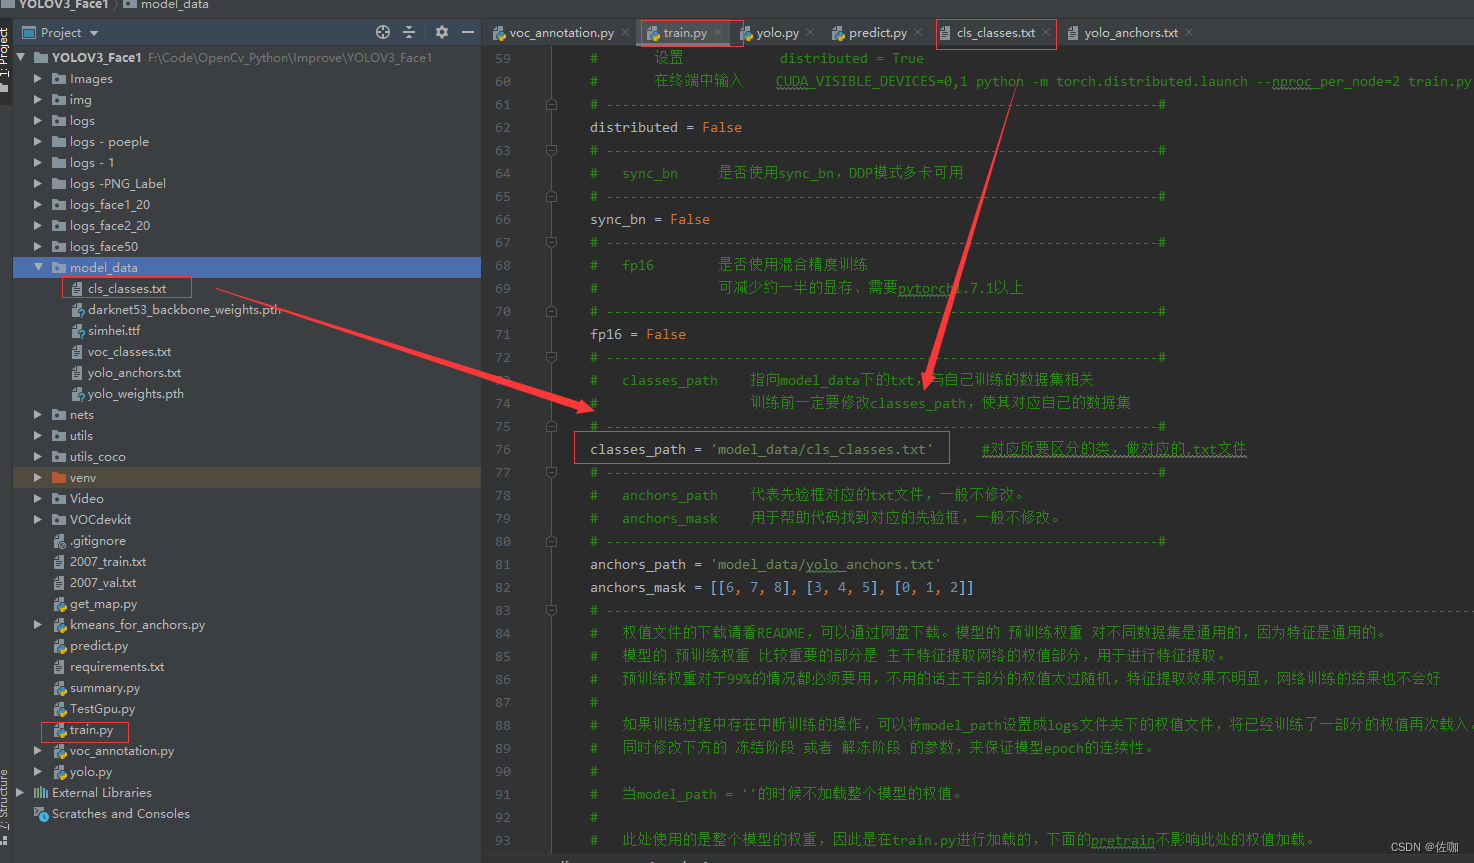Toggle code fold marker at line 77
The width and height of the screenshot is (1474, 863).
click(x=551, y=472)
